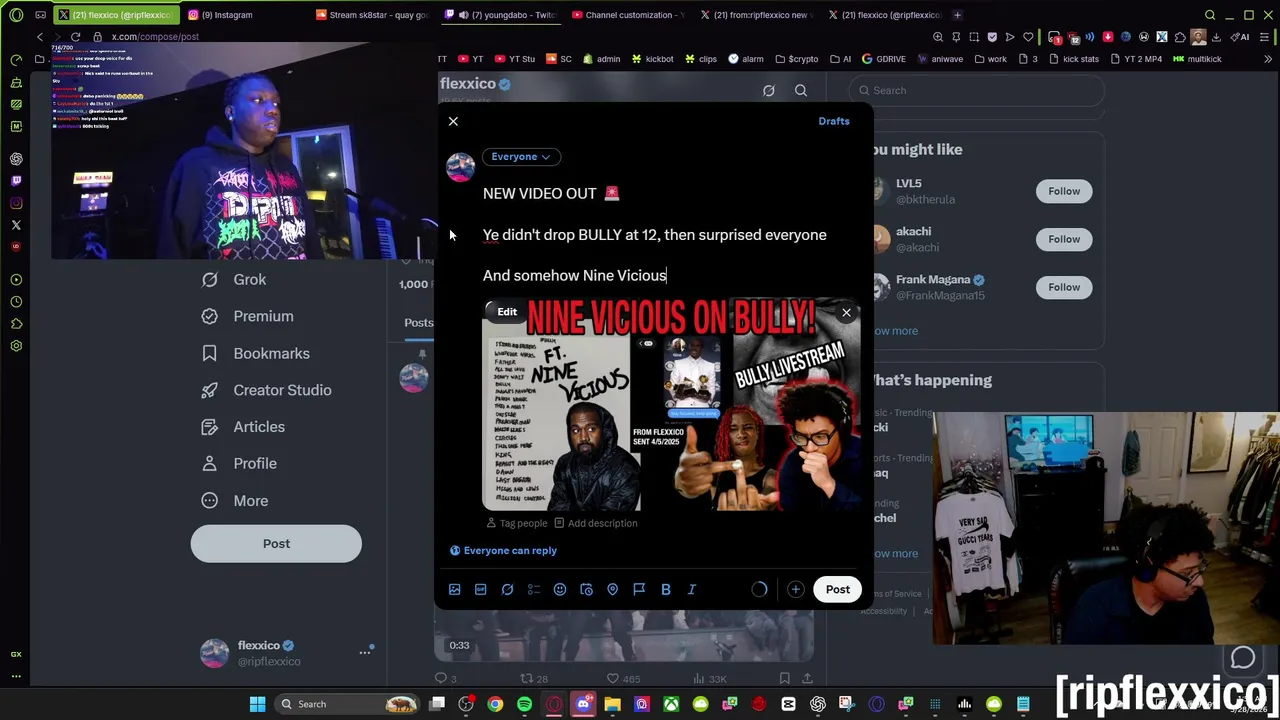Viewport: 1280px width, 720px height.
Task: Open Windows Start menu
Action: [x=257, y=705]
